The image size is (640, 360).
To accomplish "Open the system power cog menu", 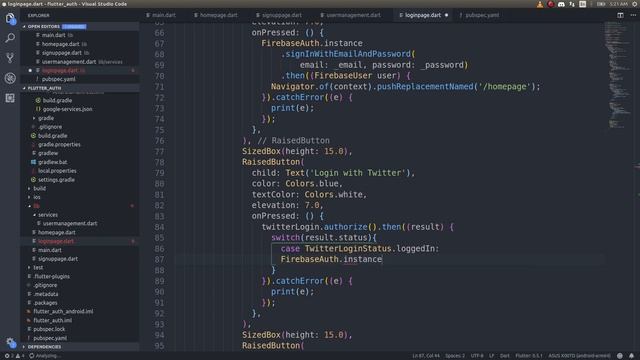I will click(x=635, y=4).
